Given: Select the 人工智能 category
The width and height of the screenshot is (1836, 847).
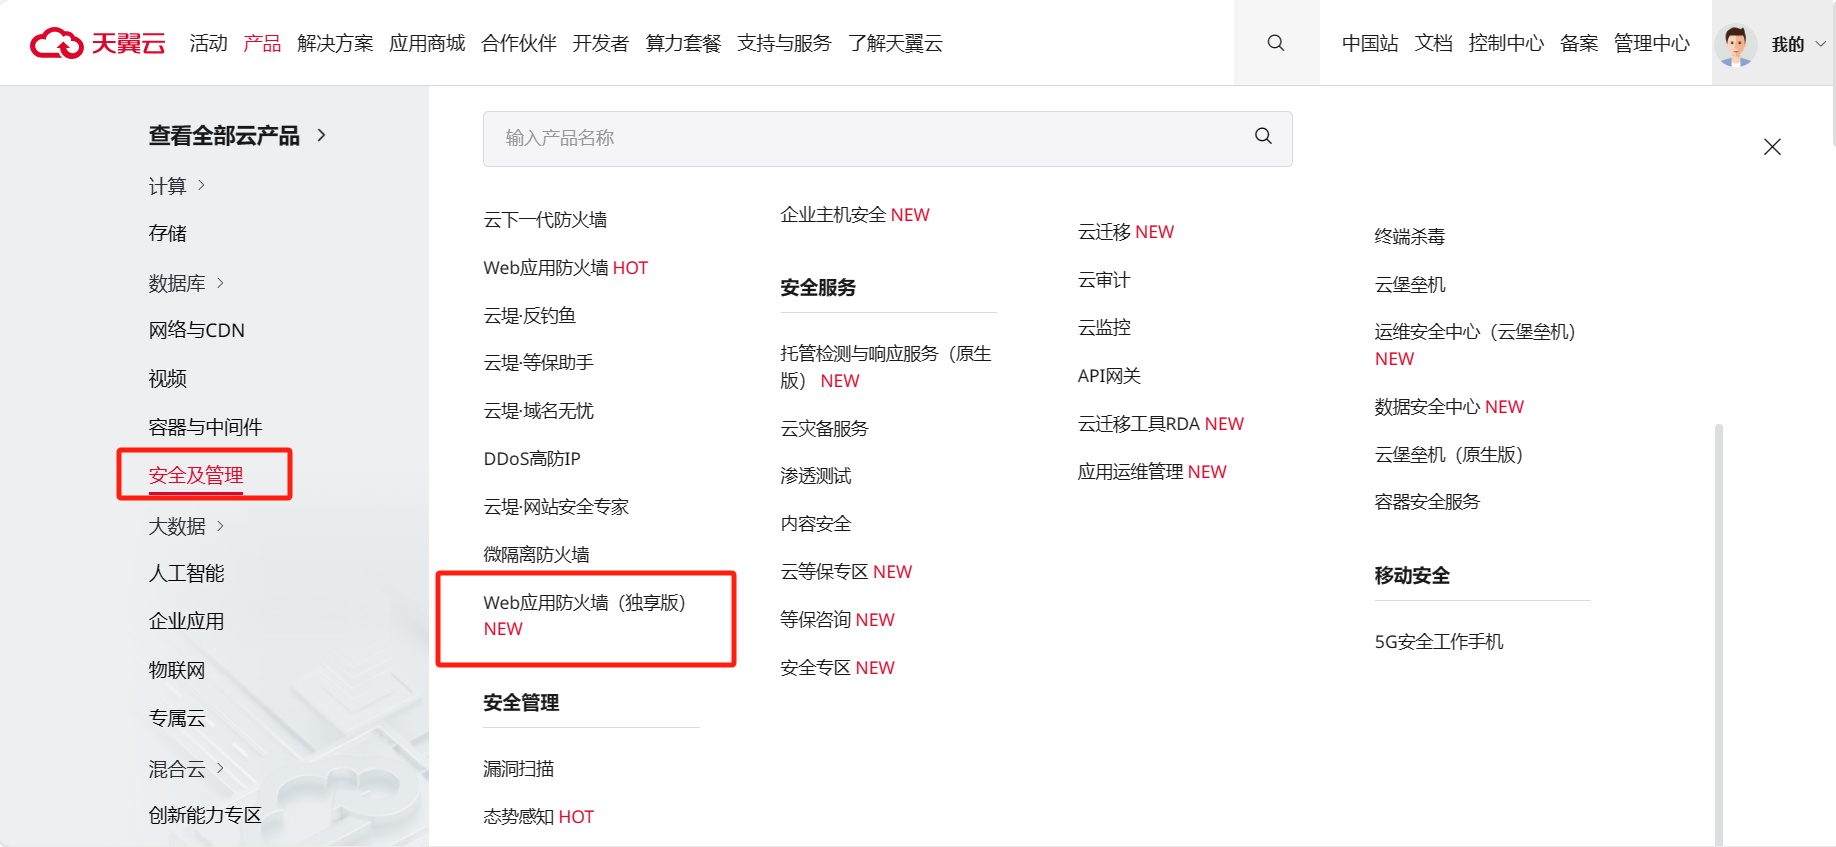Looking at the screenshot, I should [187, 573].
